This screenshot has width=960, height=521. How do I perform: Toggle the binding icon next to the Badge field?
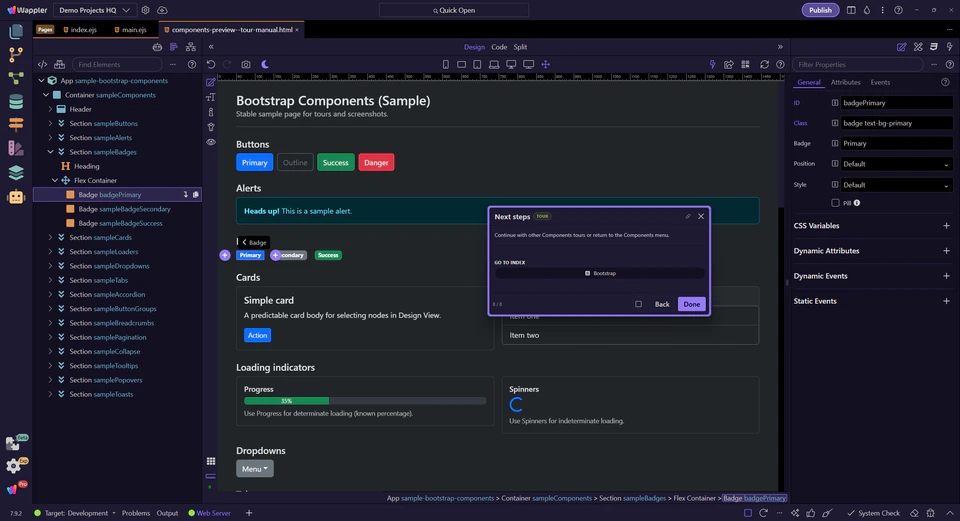click(x=834, y=143)
